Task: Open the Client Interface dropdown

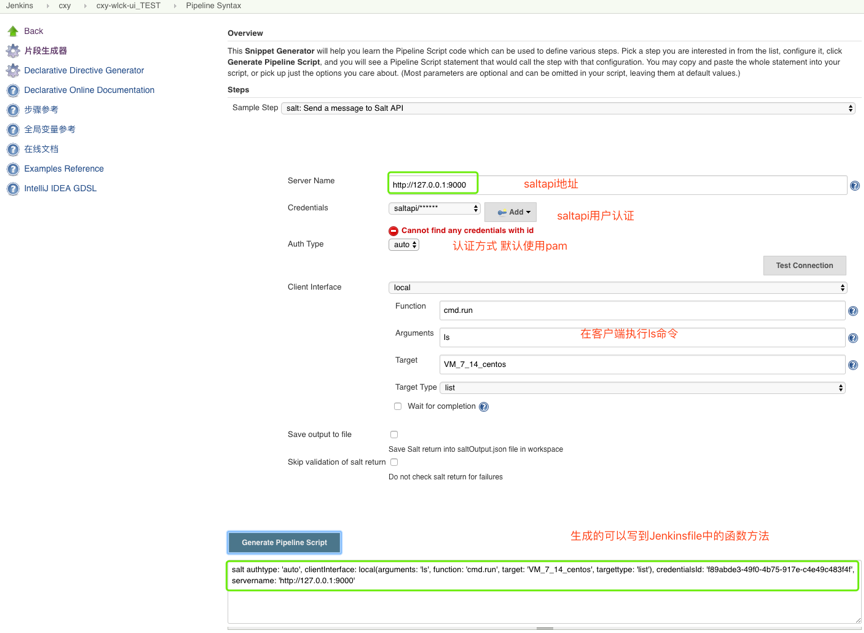Action: click(x=617, y=288)
